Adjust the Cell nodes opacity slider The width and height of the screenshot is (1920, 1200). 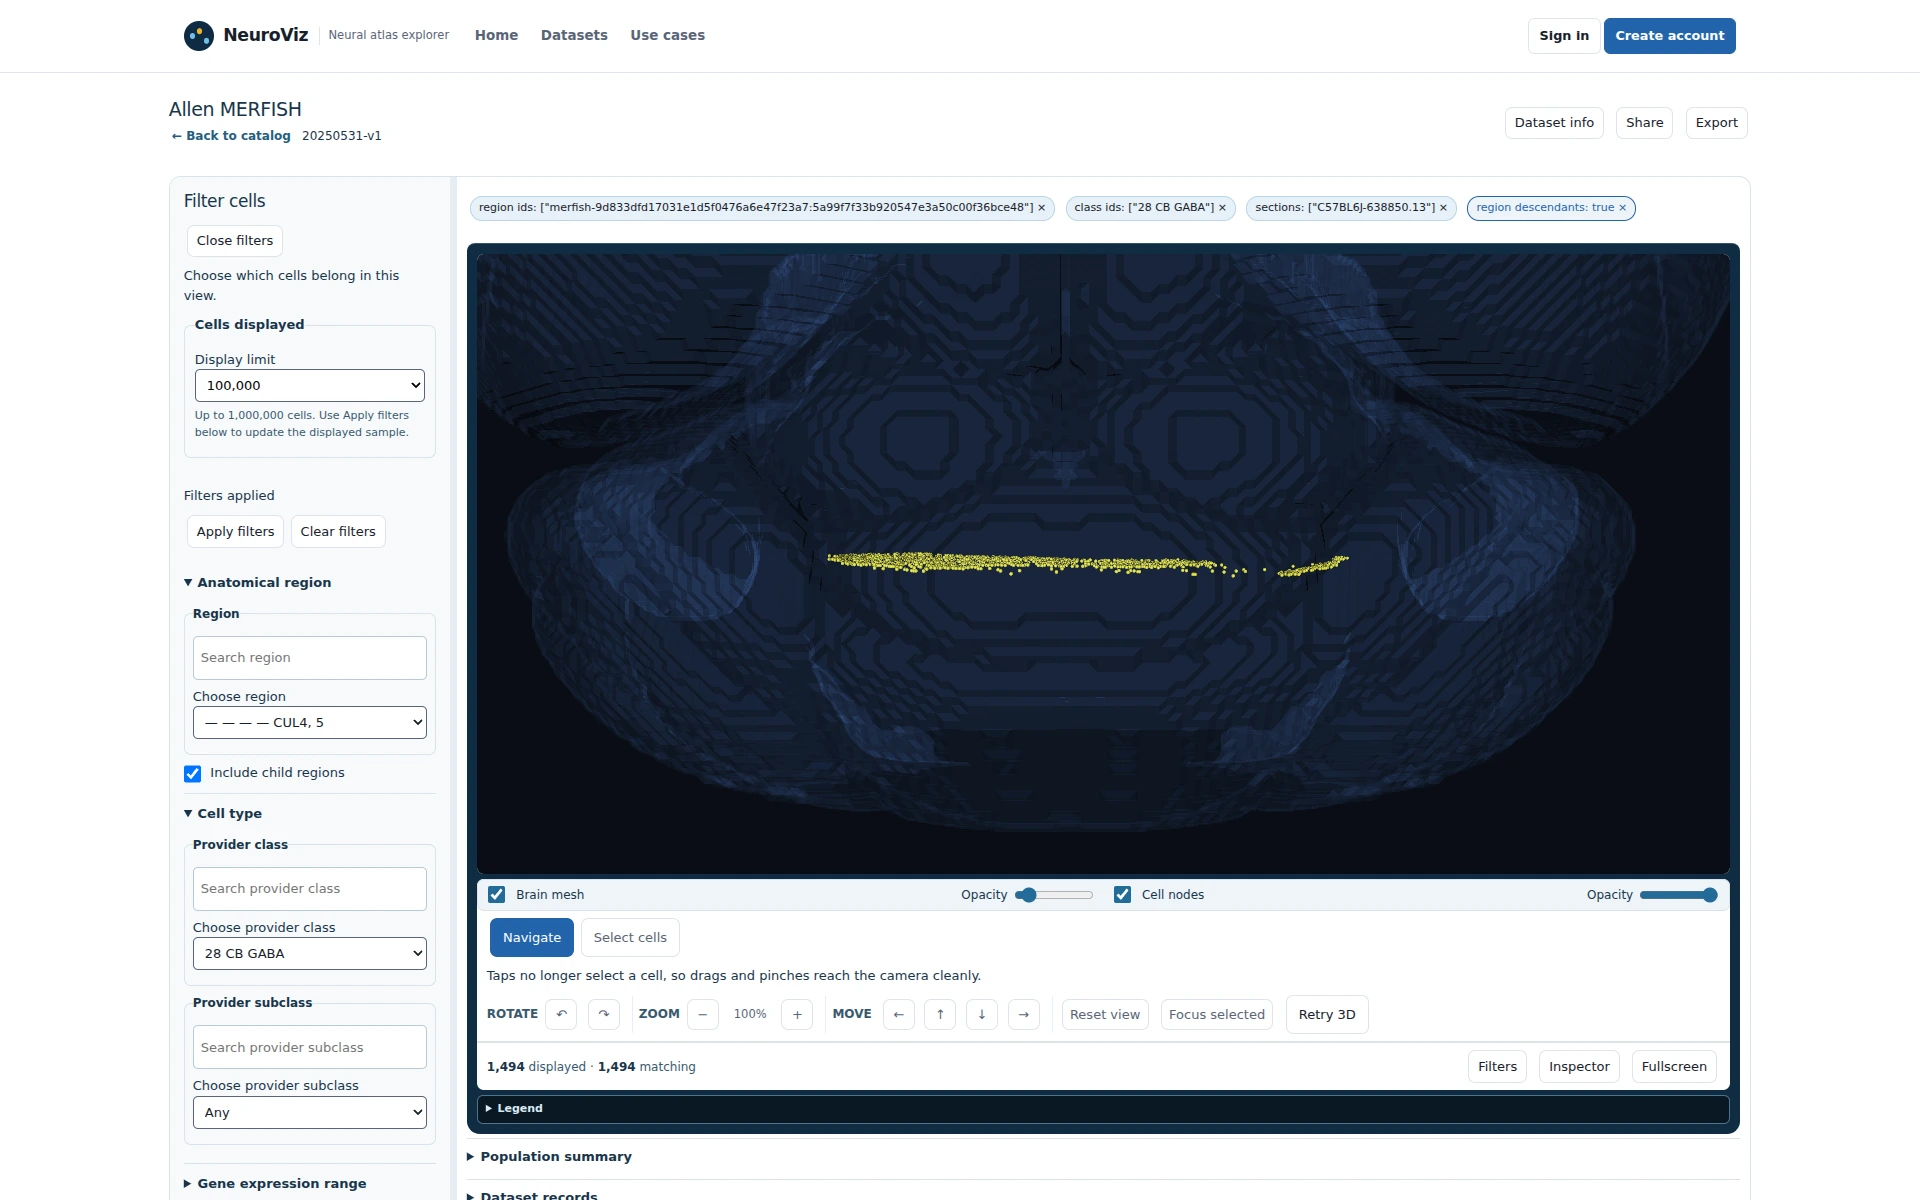click(1679, 895)
